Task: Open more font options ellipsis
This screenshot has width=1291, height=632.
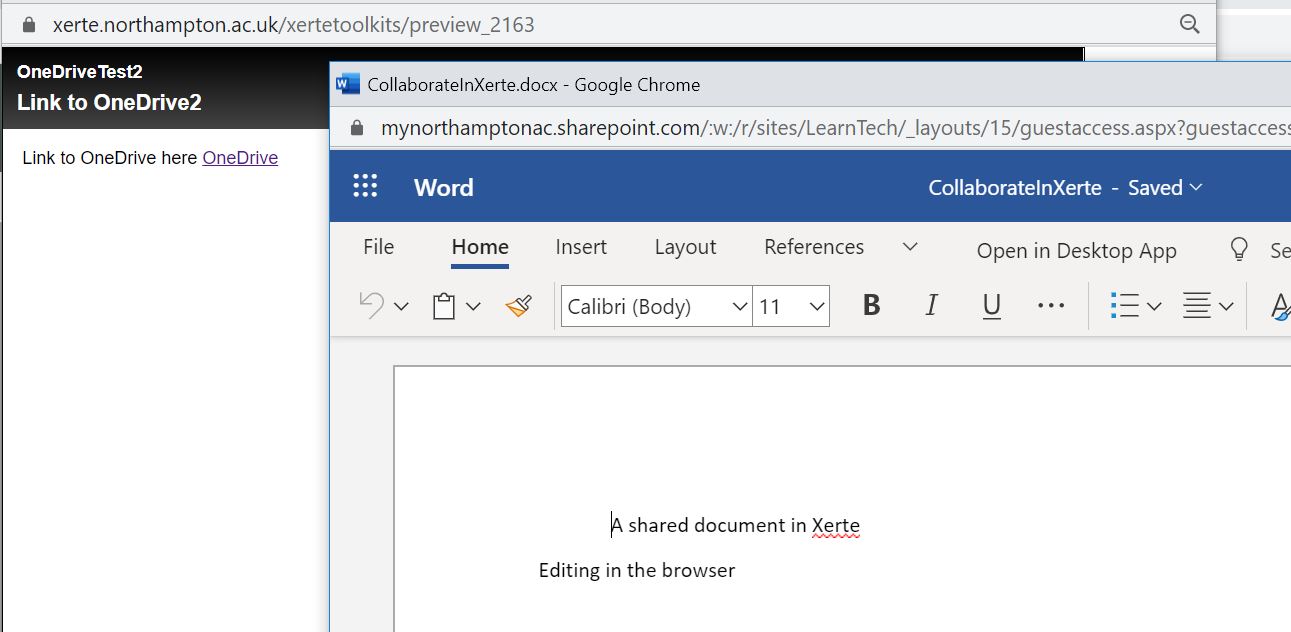Action: [x=1051, y=306]
